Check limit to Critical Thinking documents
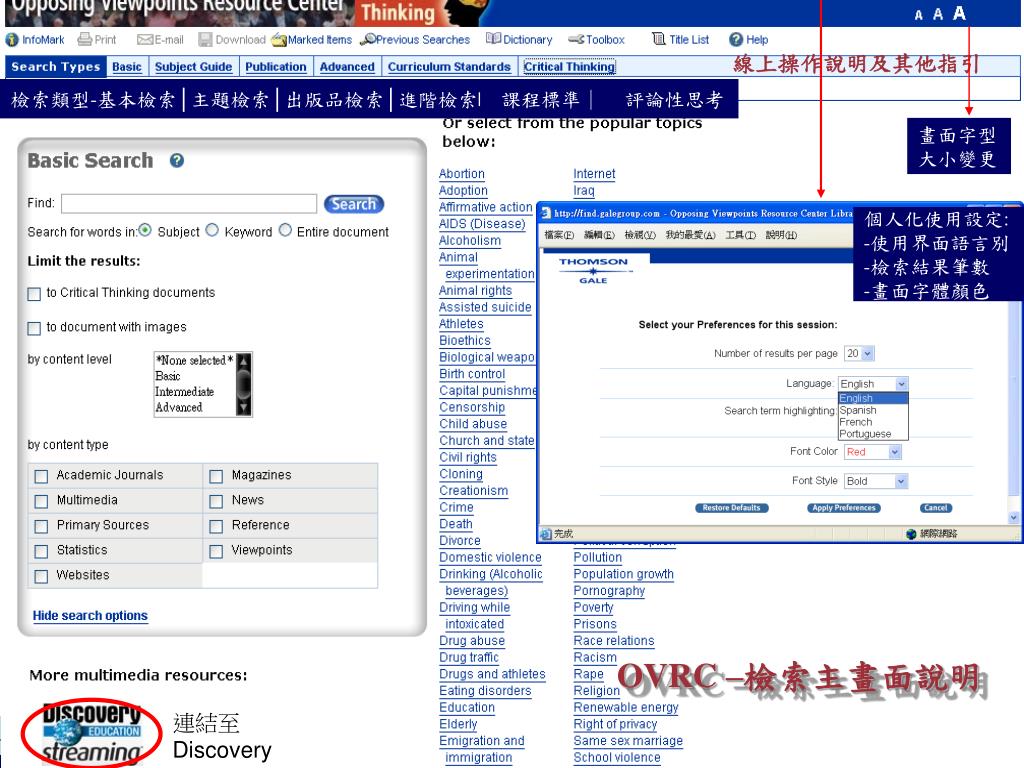The image size is (1024, 768). [34, 294]
